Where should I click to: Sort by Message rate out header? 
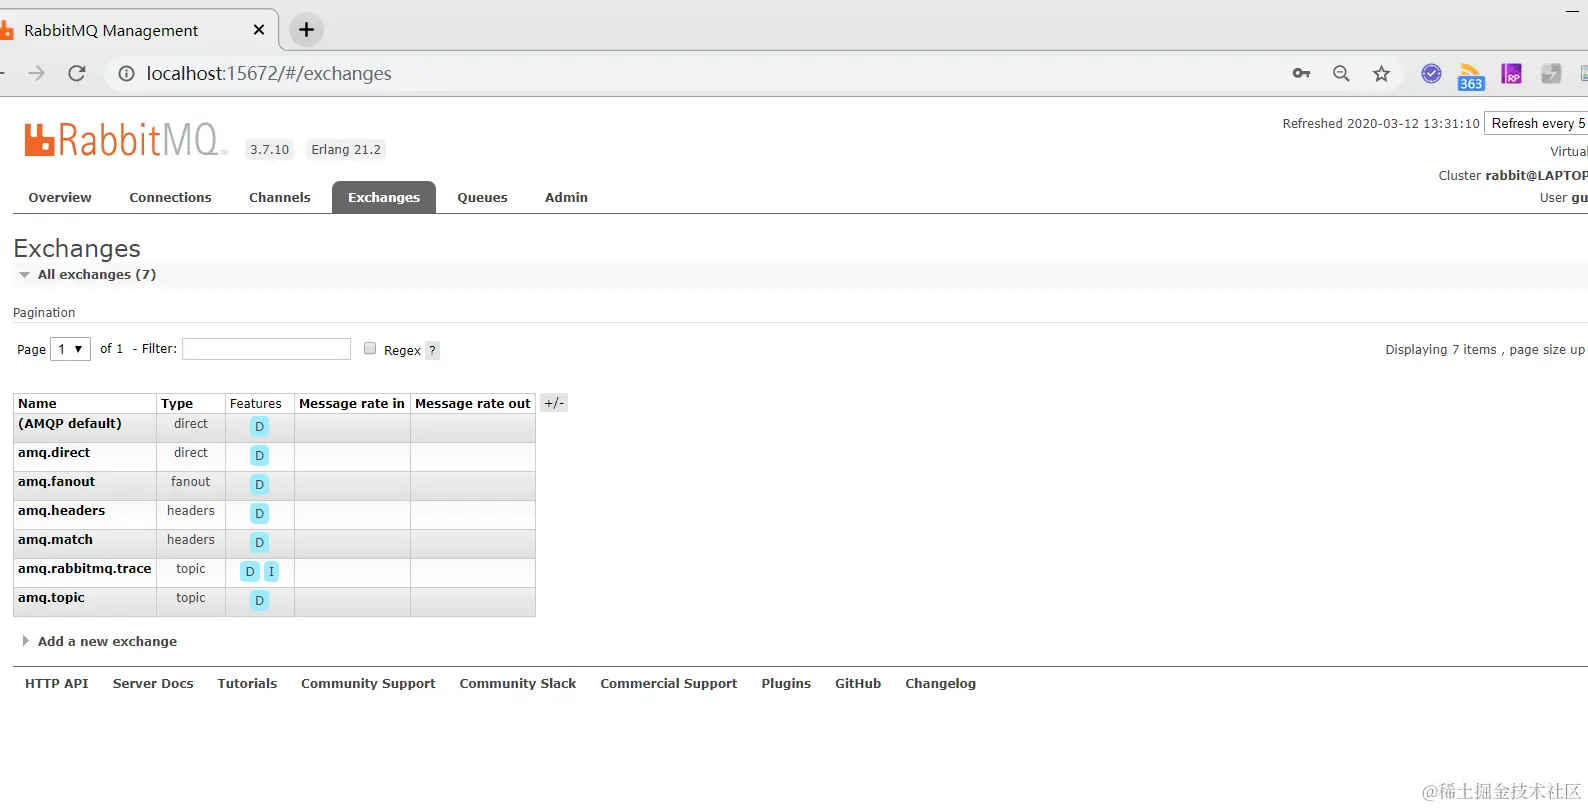pos(473,403)
